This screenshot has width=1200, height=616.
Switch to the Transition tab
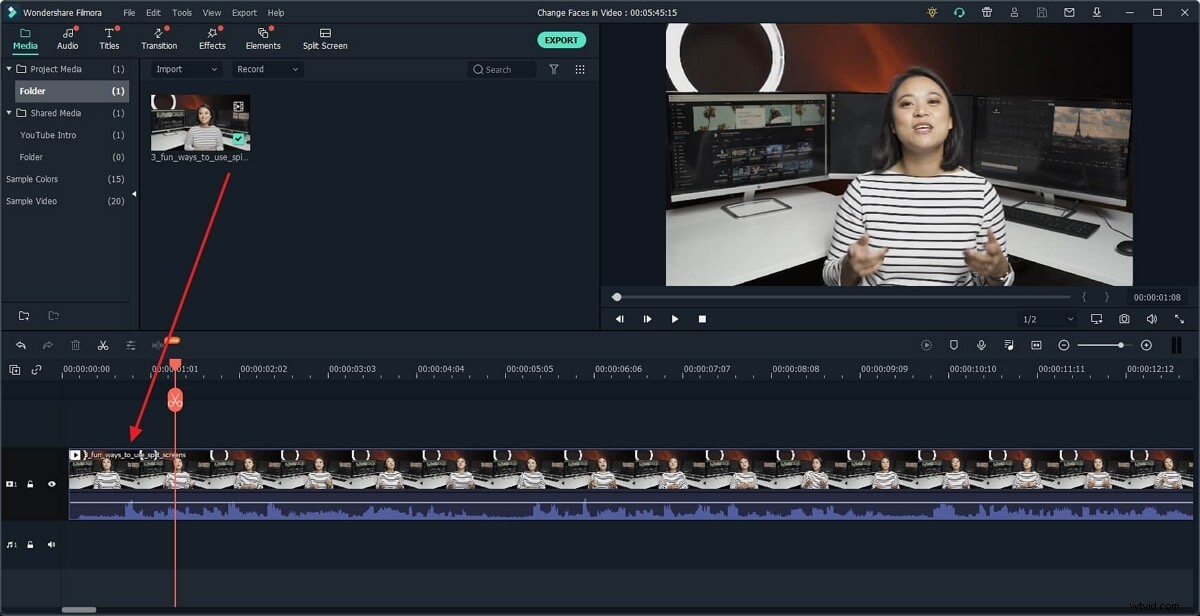158,40
